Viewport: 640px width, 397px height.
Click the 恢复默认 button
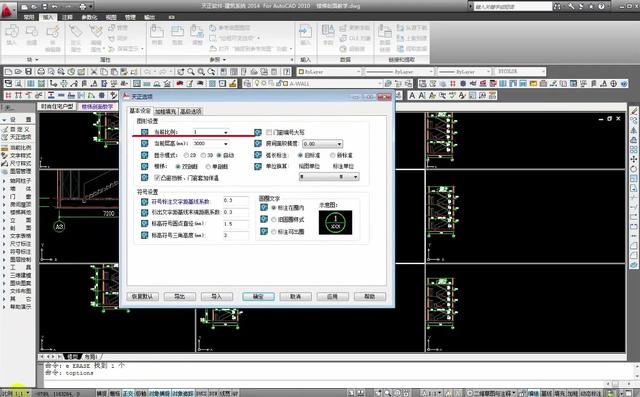coord(142,297)
